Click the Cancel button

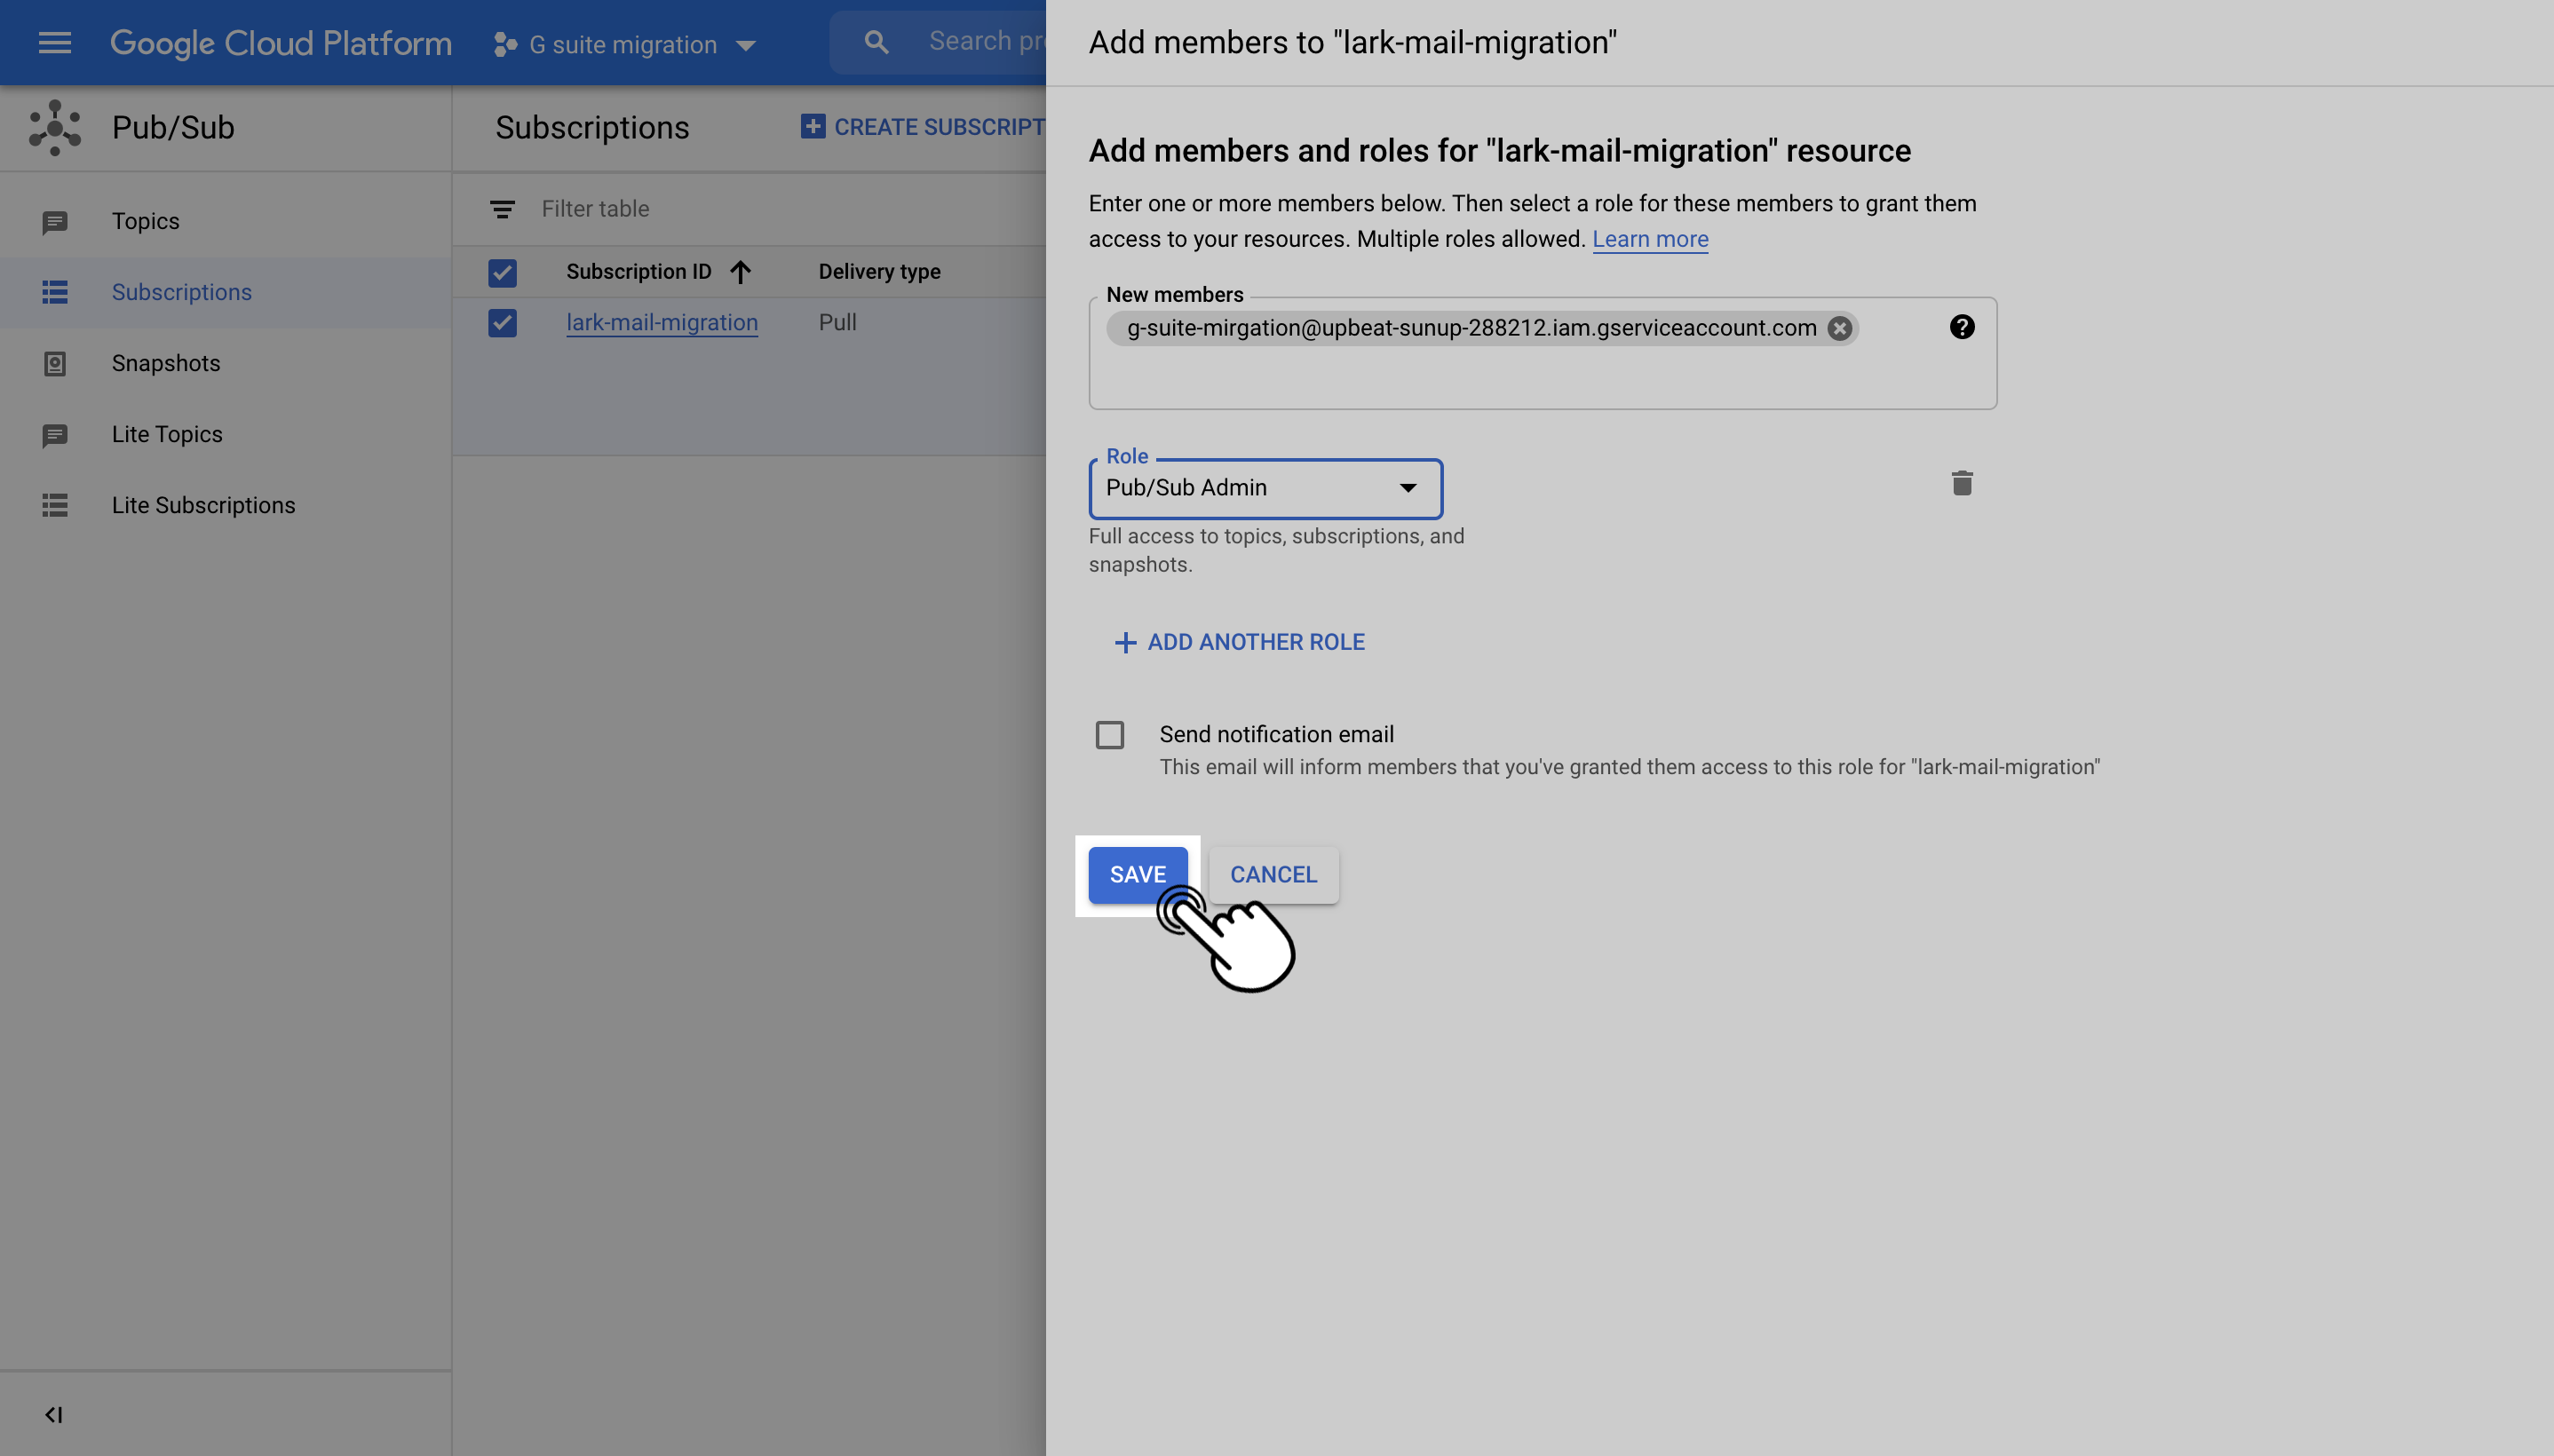coord(1273,875)
